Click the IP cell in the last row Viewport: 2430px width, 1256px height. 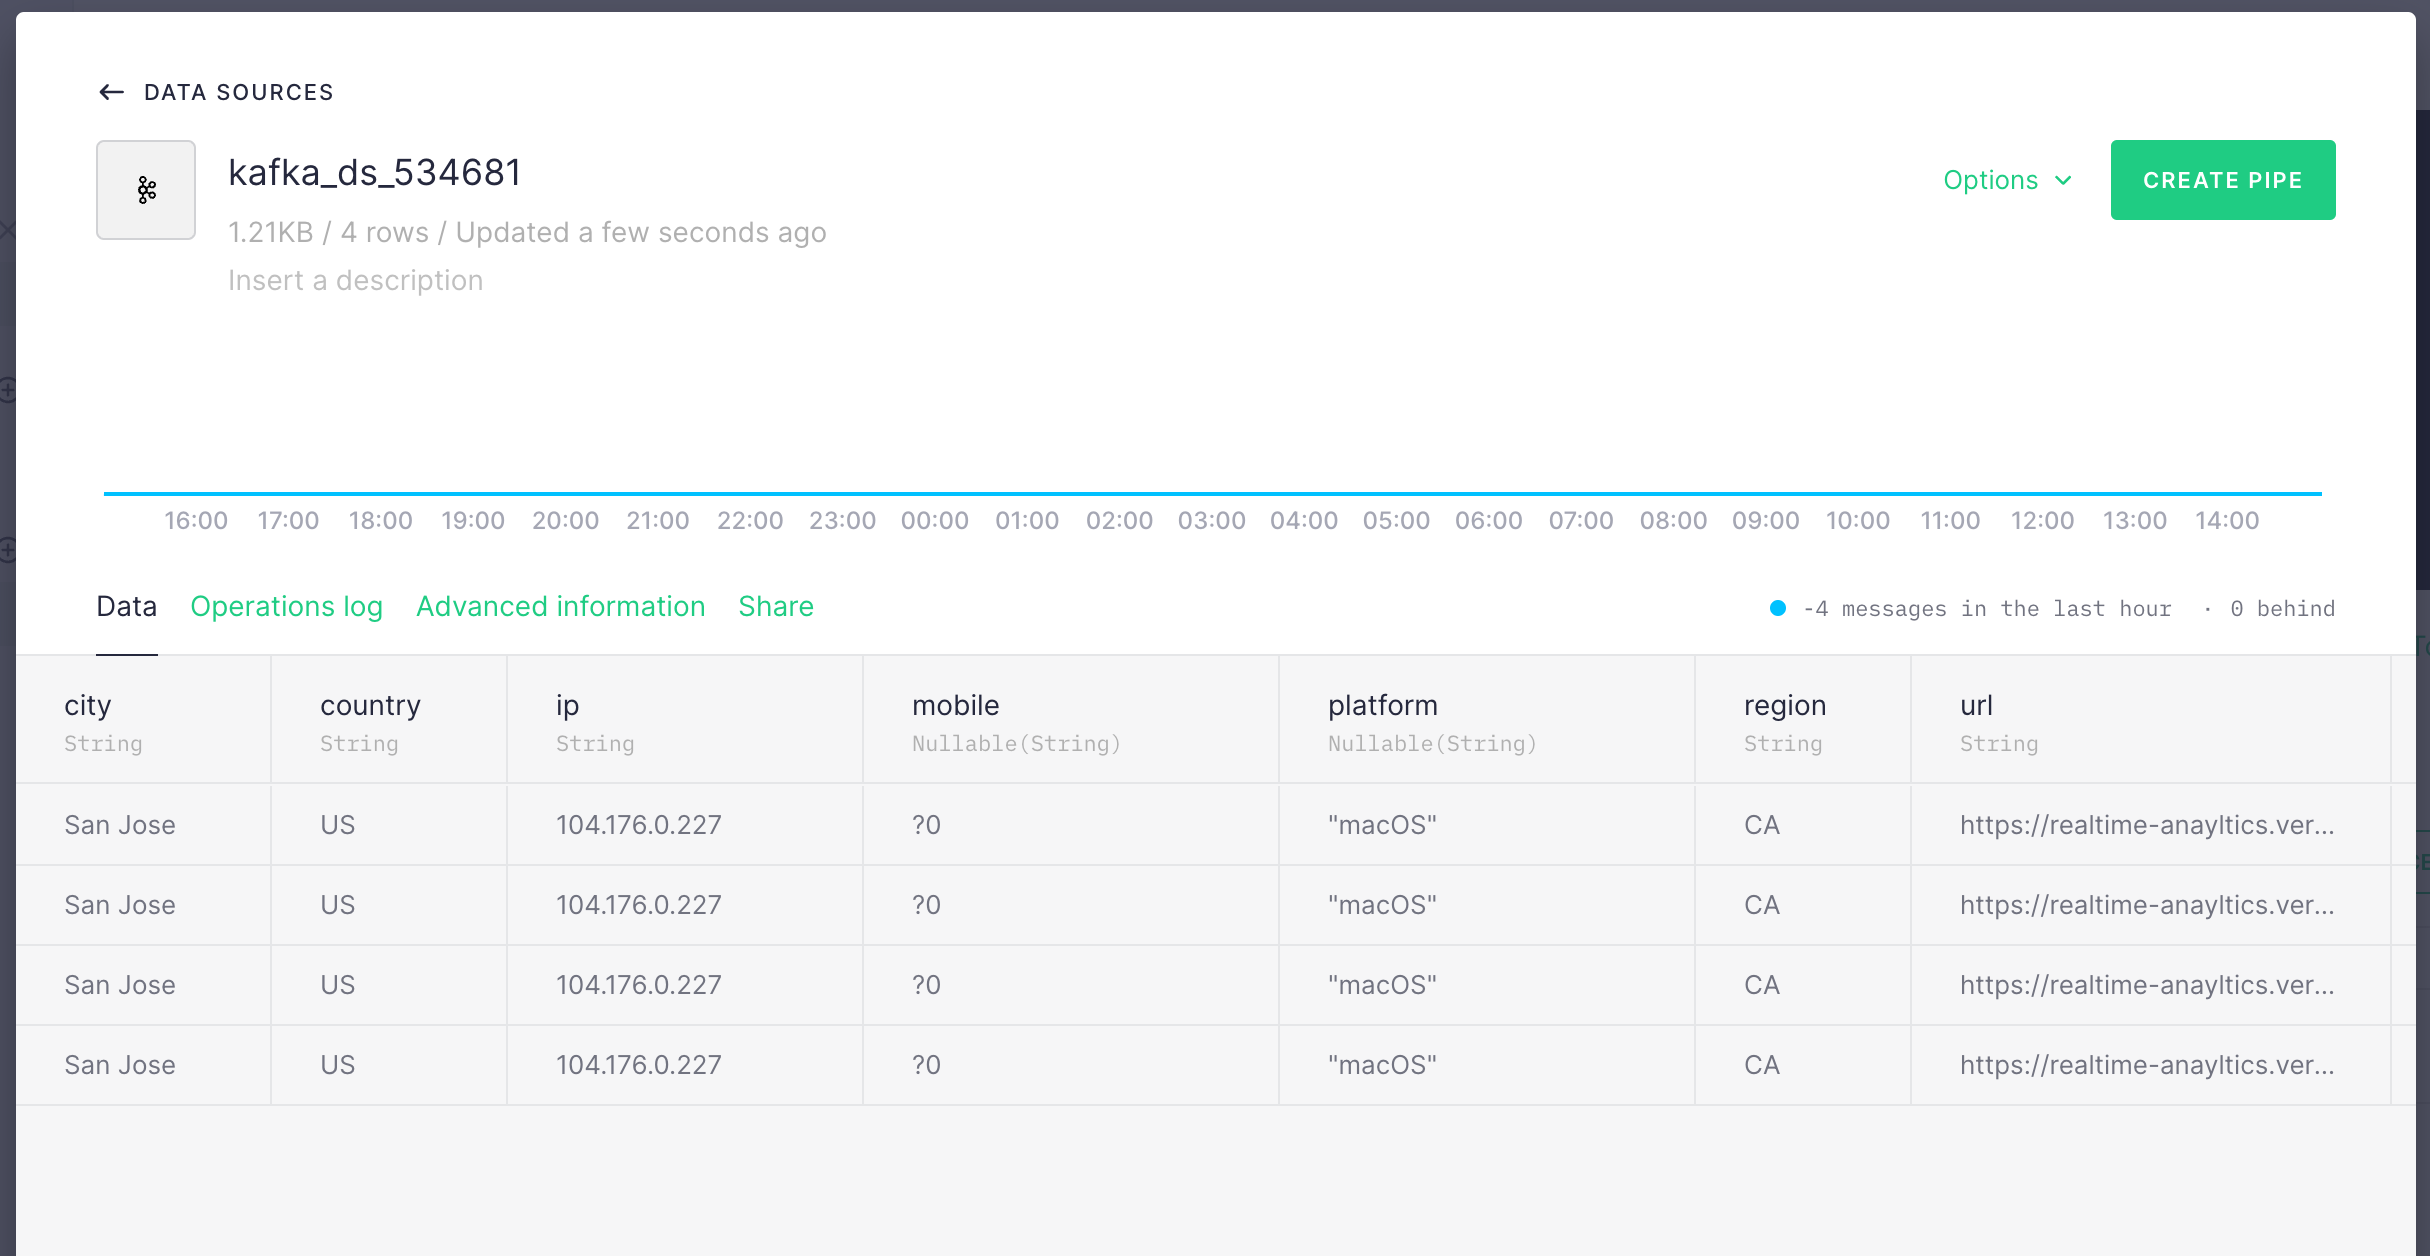(x=638, y=1065)
